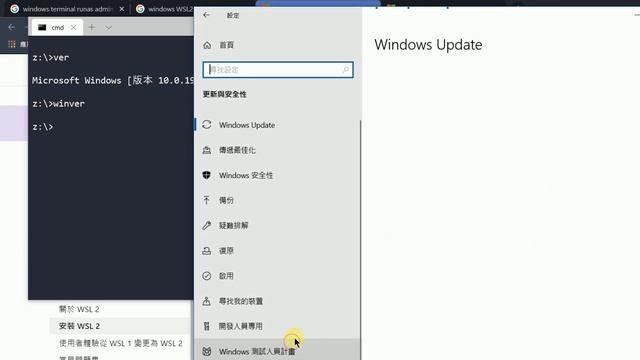Click the Windows security shield icon
640x360 pixels.
(x=207, y=175)
